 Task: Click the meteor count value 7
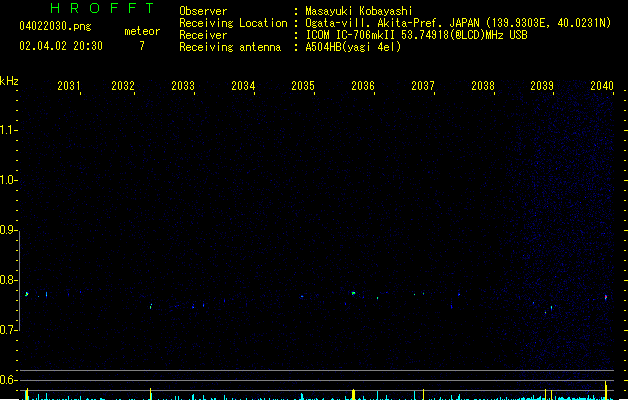point(142,46)
